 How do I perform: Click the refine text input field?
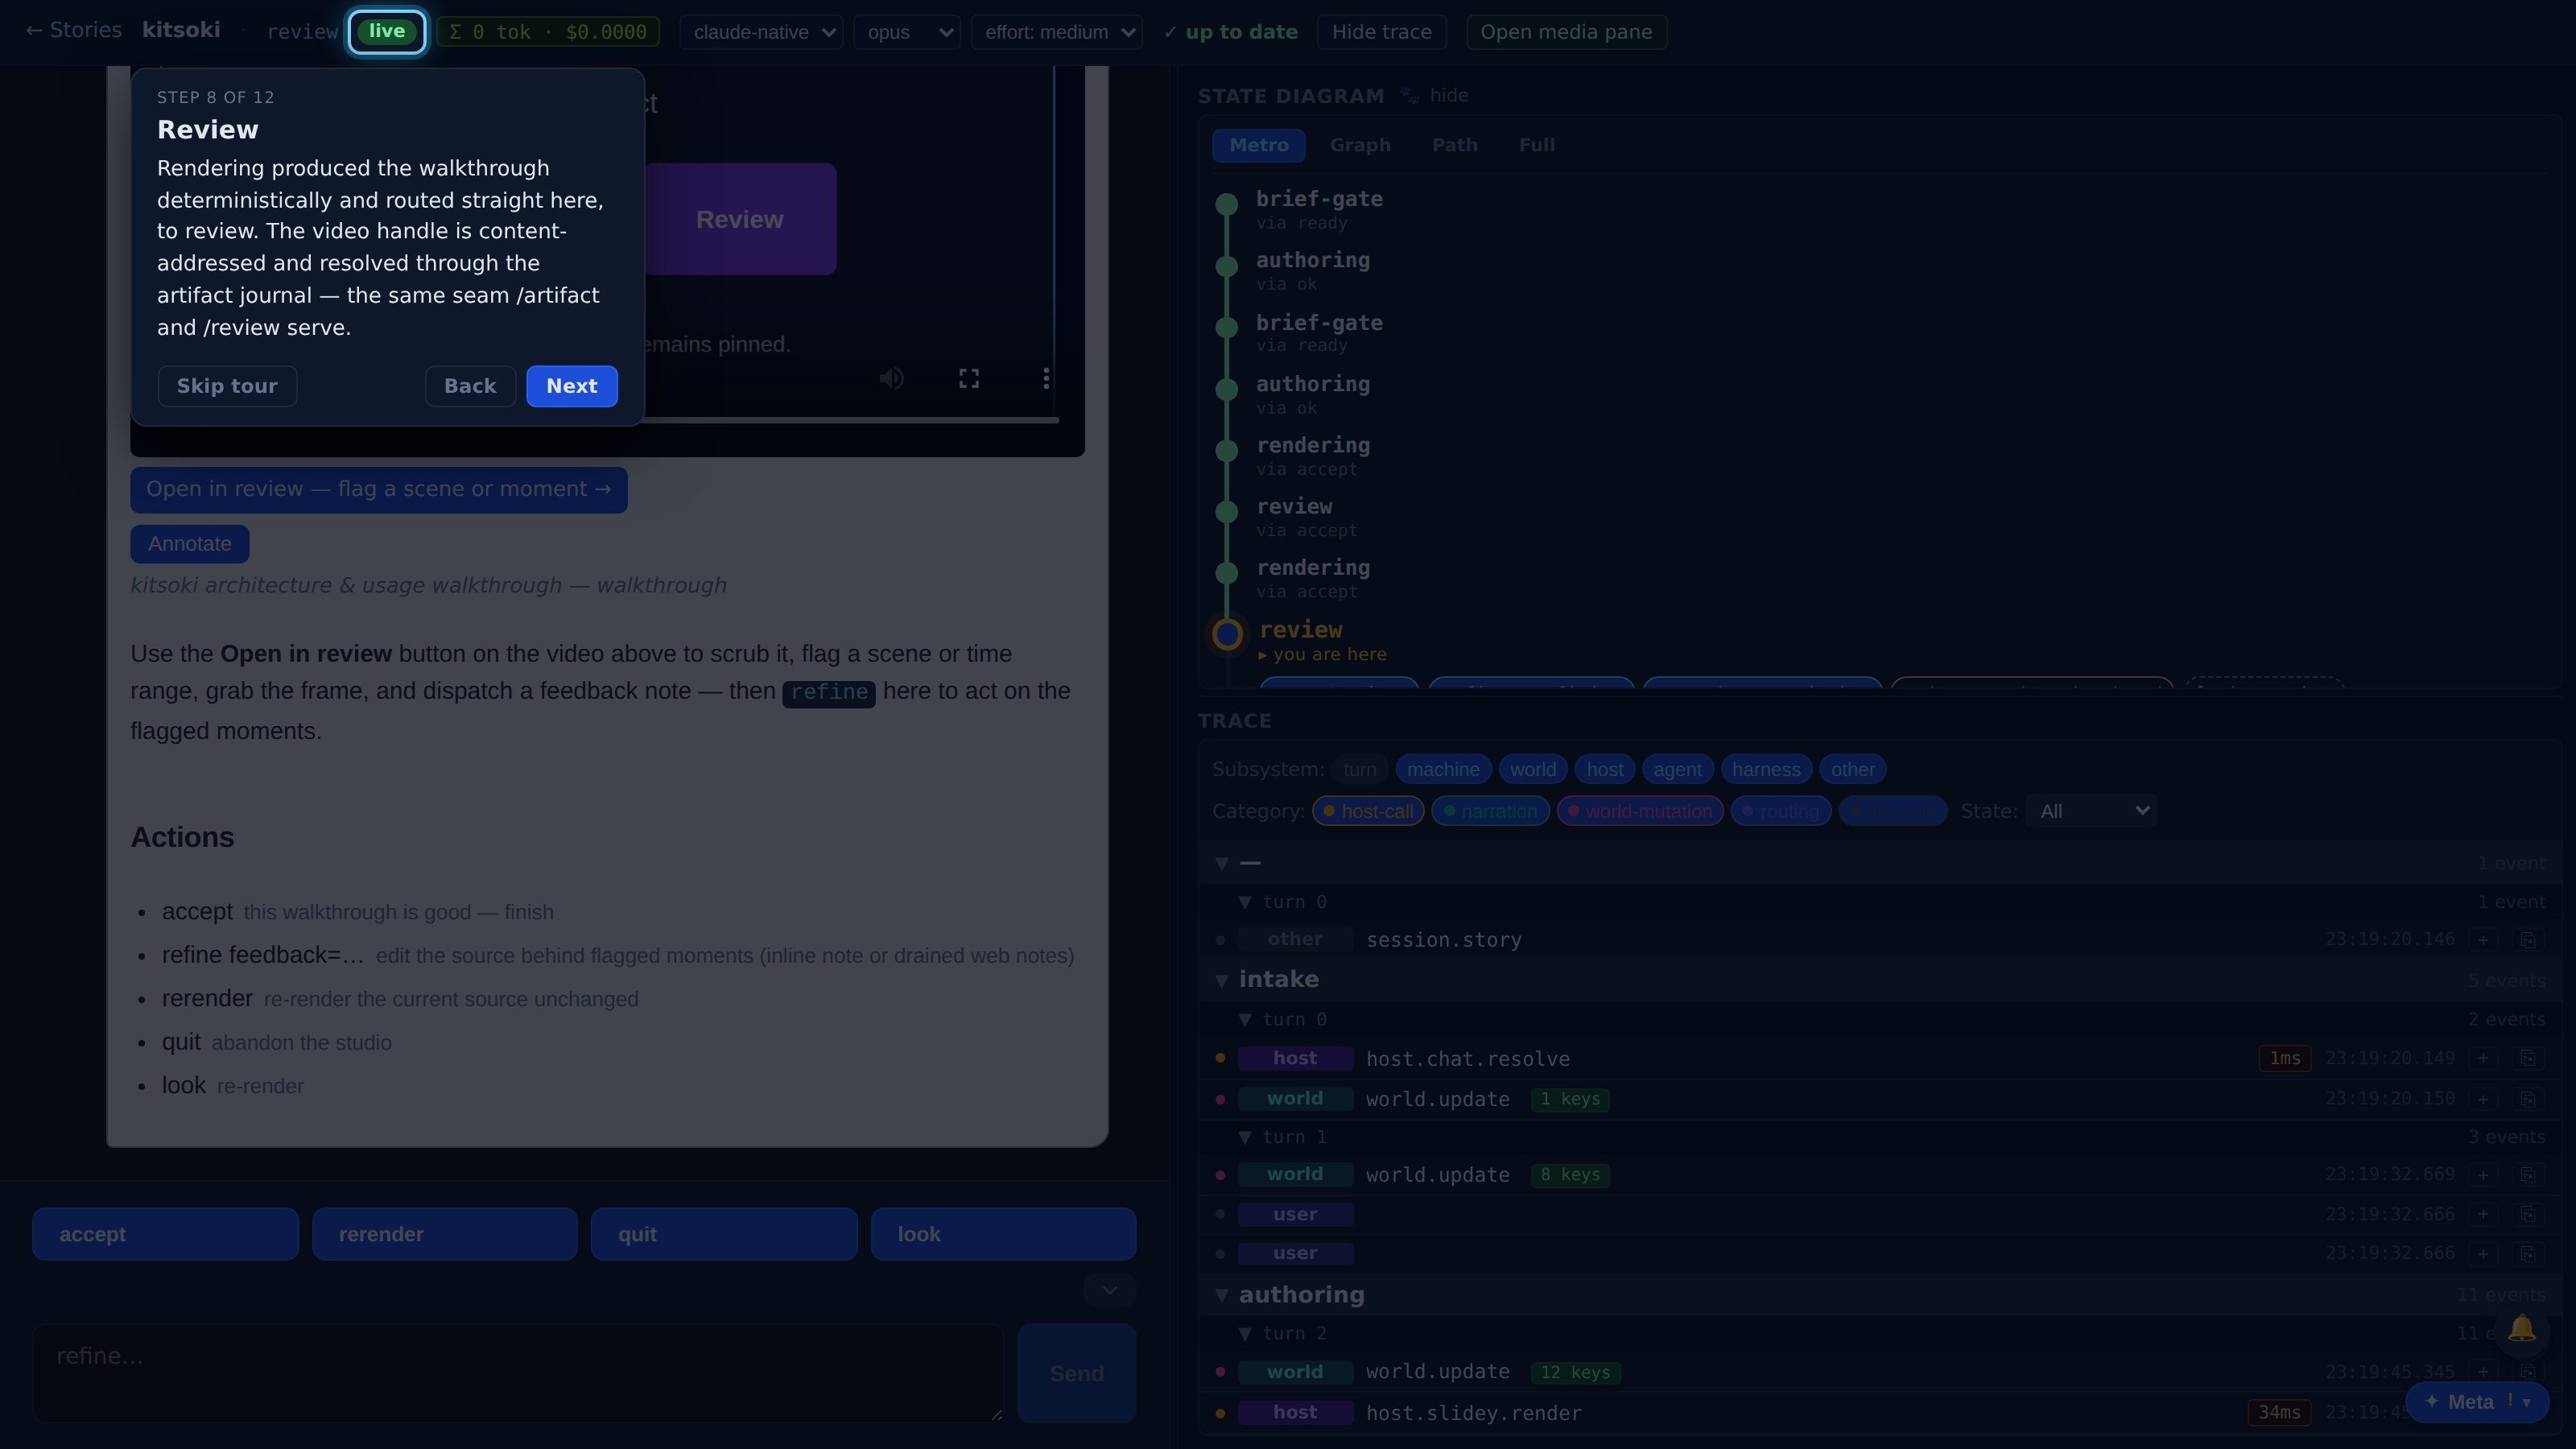coord(519,1373)
